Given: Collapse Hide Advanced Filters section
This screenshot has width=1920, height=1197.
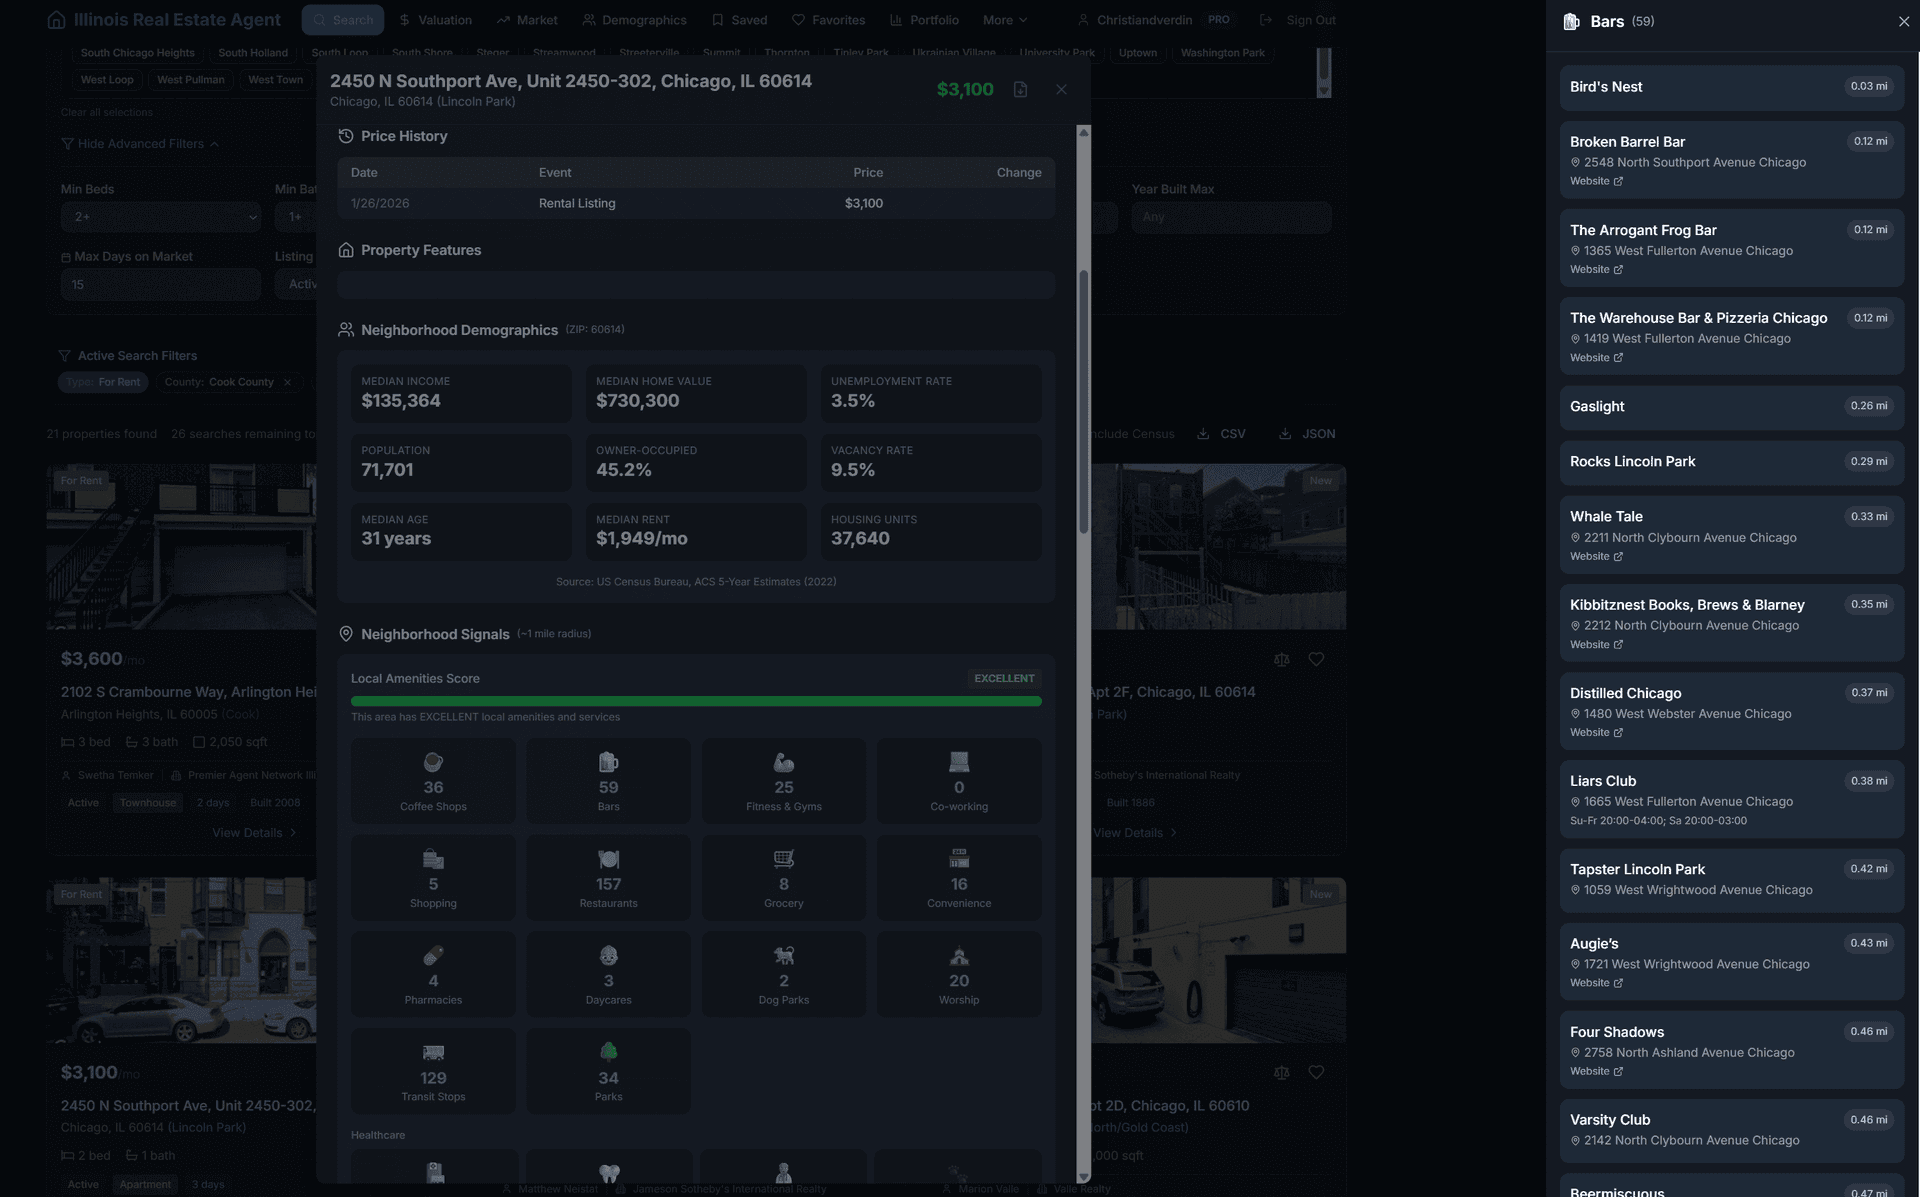Looking at the screenshot, I should (x=140, y=144).
